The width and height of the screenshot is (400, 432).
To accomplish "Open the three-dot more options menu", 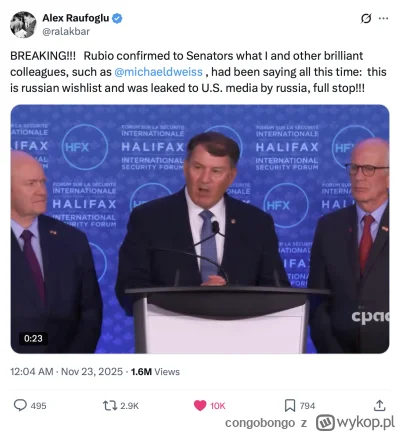I will coord(384,19).
